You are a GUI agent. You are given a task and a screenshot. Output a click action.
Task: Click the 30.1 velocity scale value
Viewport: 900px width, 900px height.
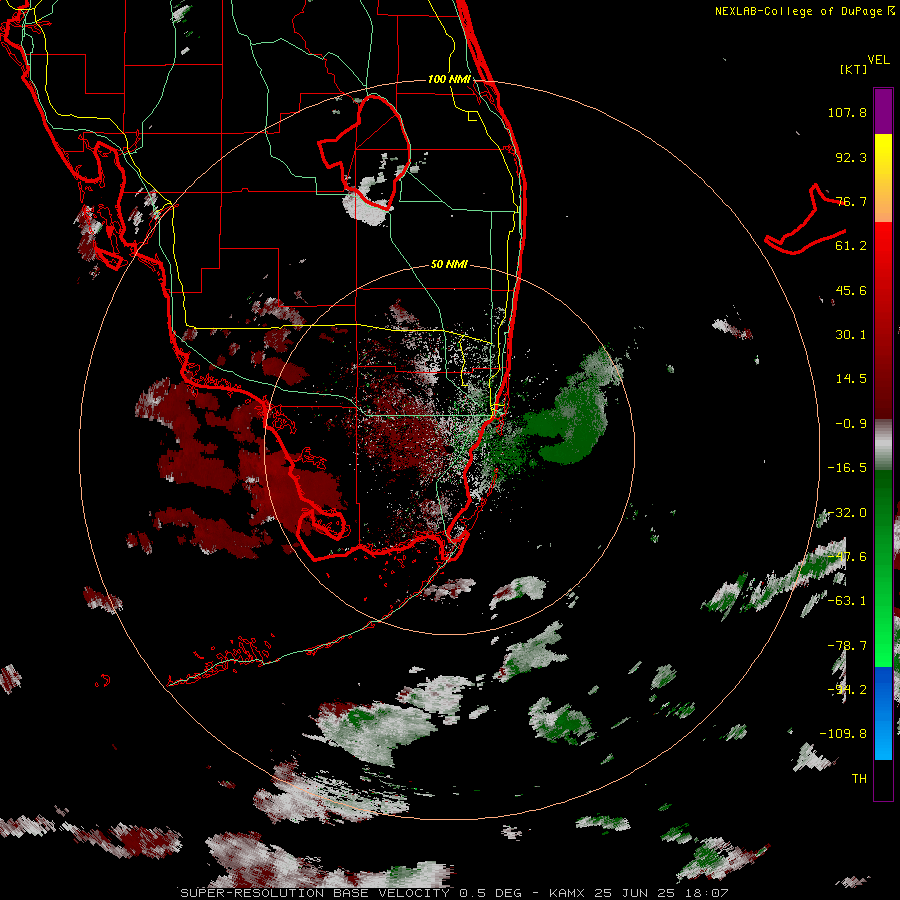click(x=851, y=335)
